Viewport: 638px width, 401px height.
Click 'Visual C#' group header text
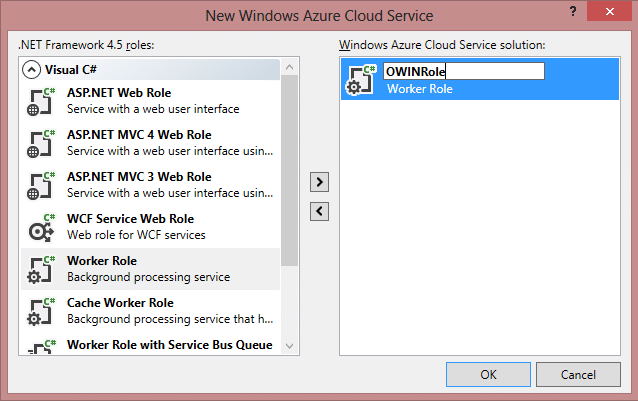click(70, 70)
